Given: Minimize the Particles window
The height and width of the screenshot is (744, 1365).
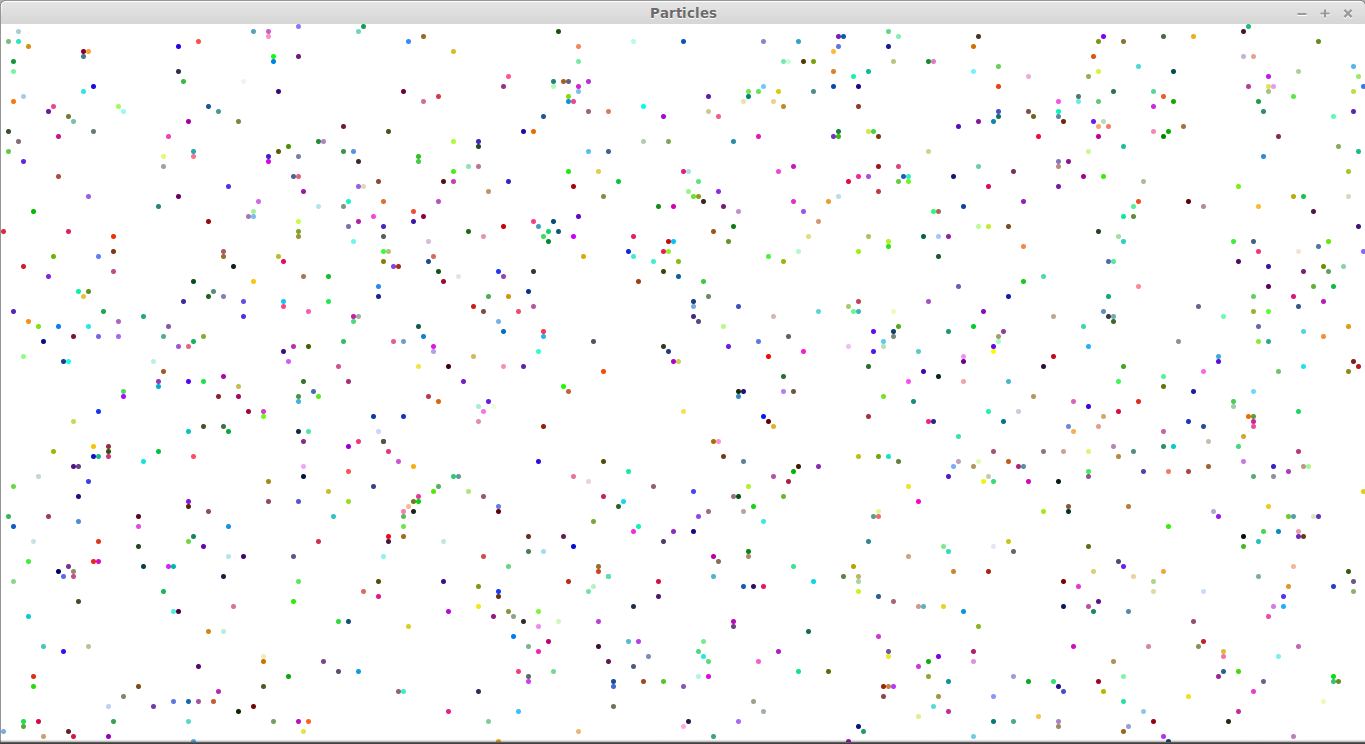Looking at the screenshot, I should click(x=1301, y=13).
